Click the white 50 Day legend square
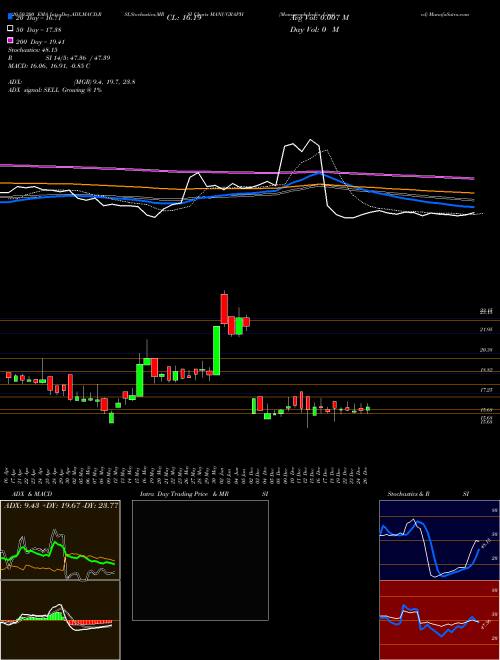500x660 pixels. [x=10, y=29]
